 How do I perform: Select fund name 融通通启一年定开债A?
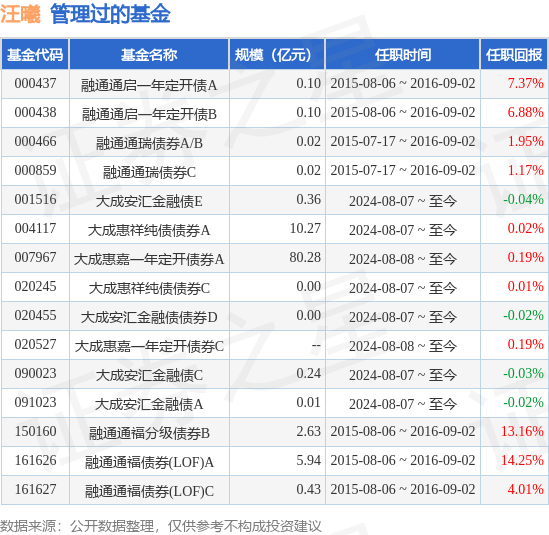149,85
